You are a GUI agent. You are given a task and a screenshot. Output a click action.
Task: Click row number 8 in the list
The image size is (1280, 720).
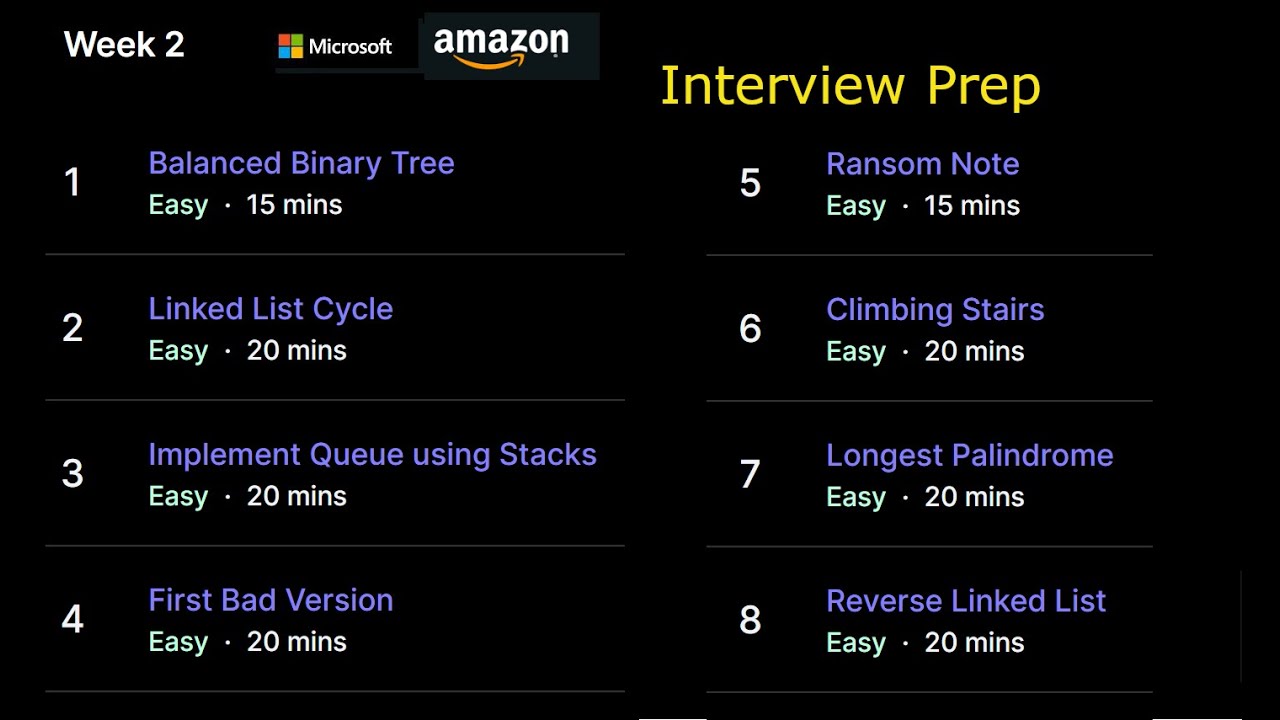point(750,621)
